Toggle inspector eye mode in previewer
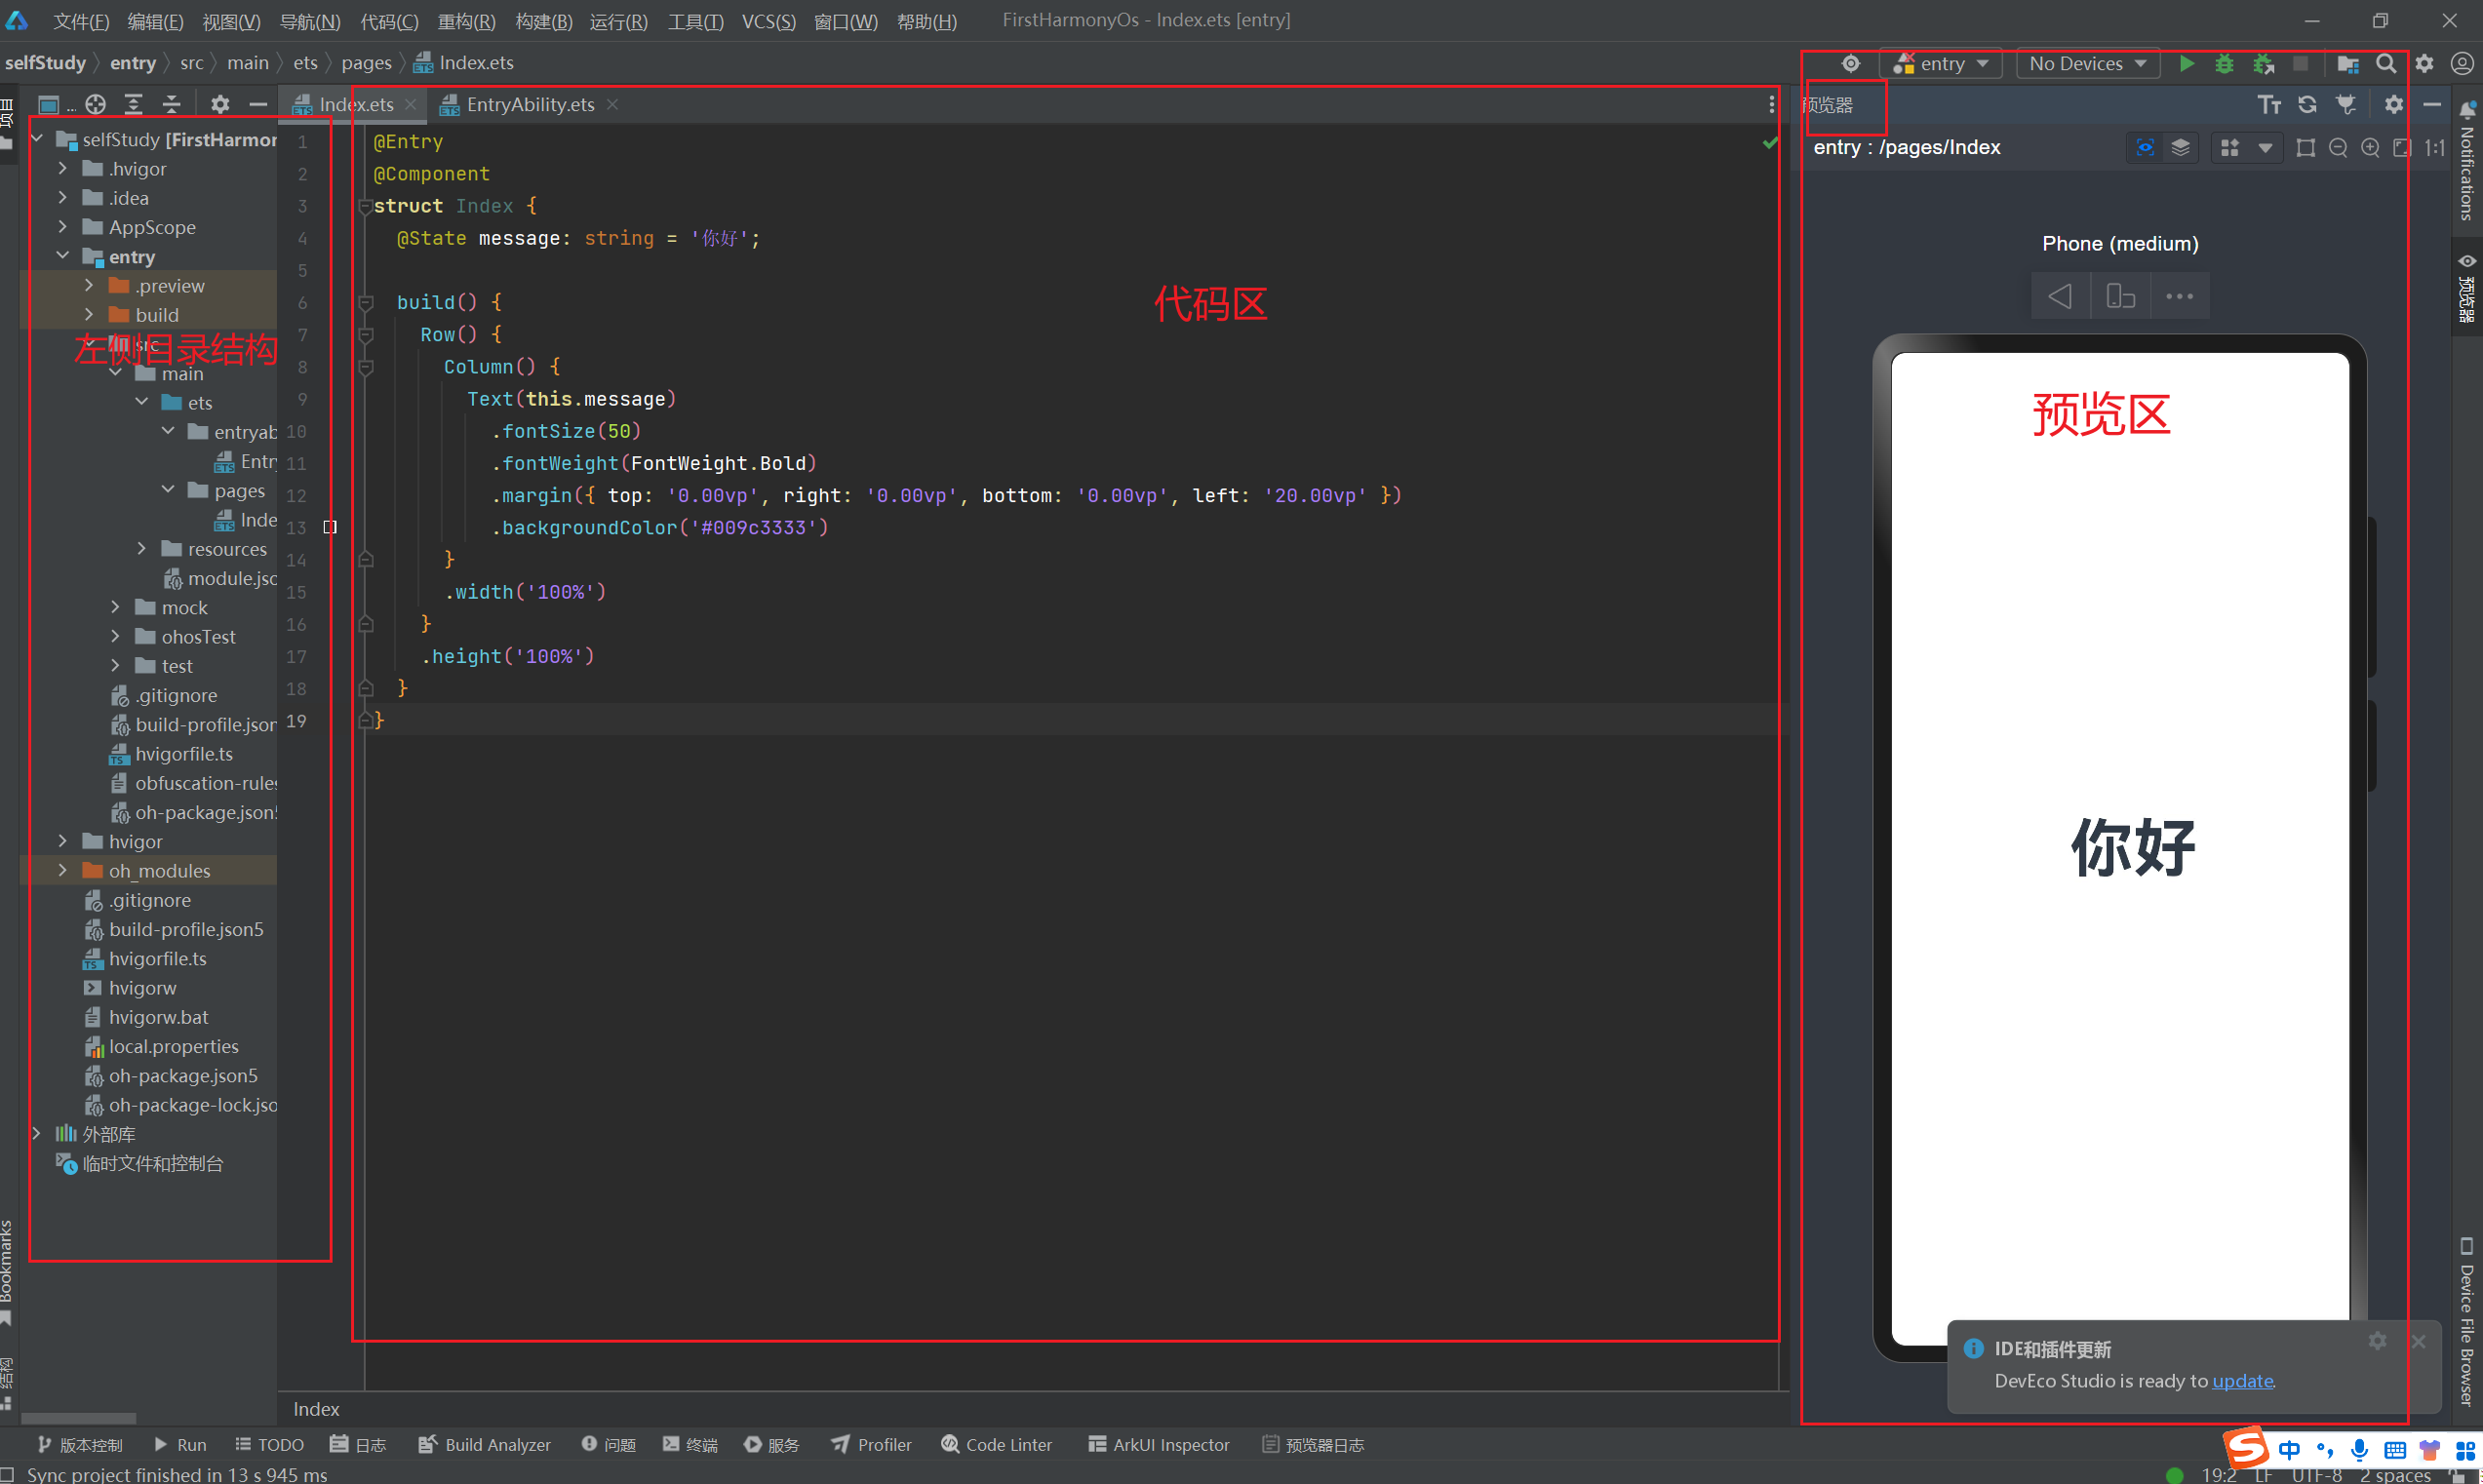2483x1484 pixels. tap(2145, 148)
